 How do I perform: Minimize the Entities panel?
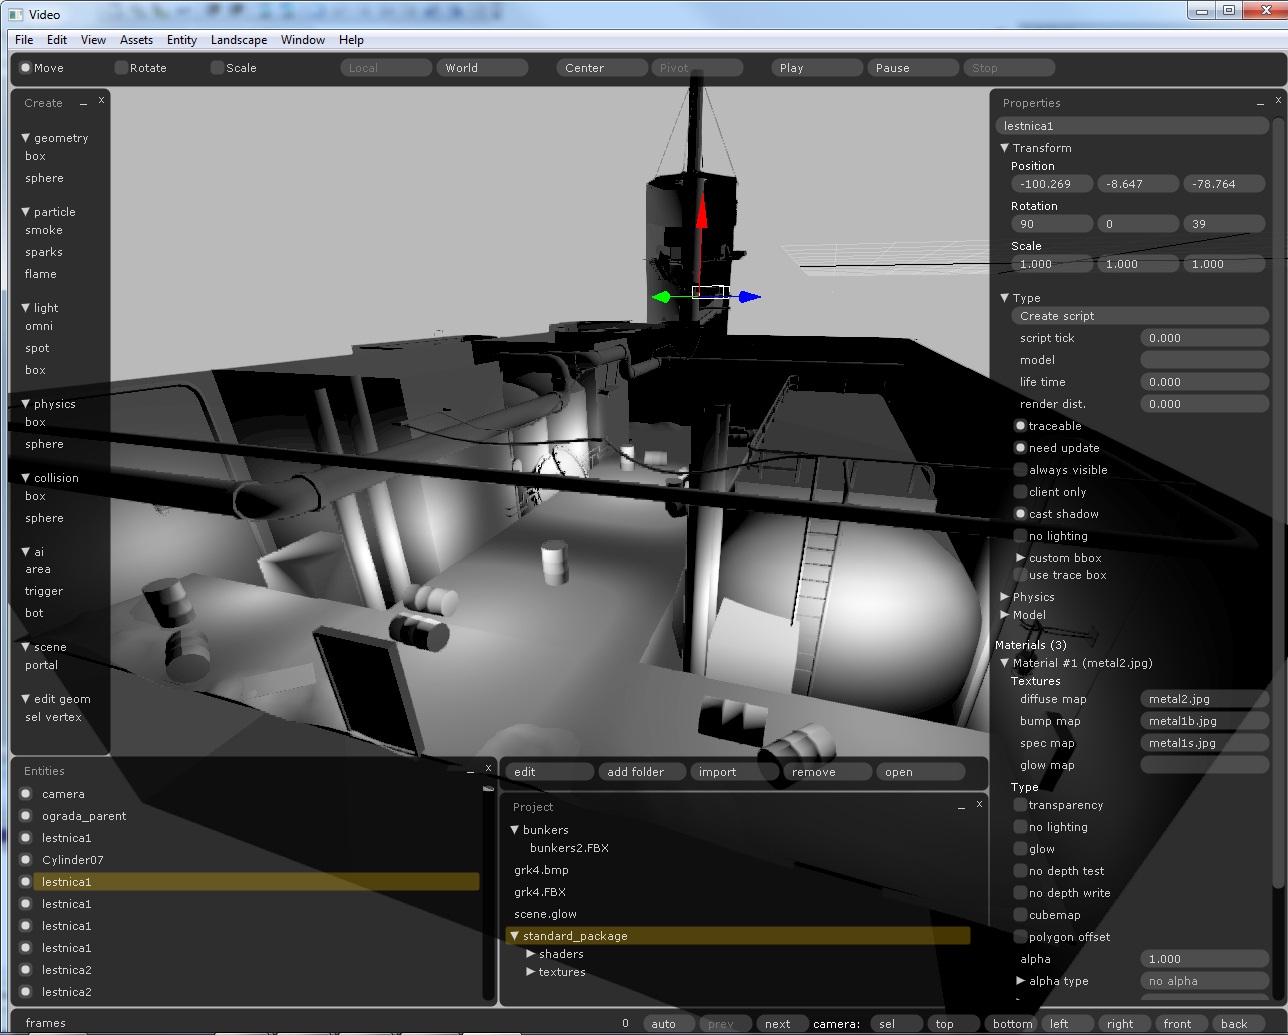click(x=470, y=772)
